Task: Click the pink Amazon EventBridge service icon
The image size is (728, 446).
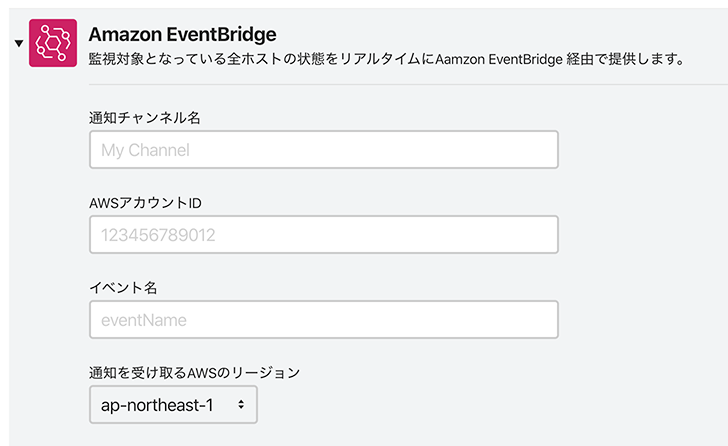Action: click(53, 43)
